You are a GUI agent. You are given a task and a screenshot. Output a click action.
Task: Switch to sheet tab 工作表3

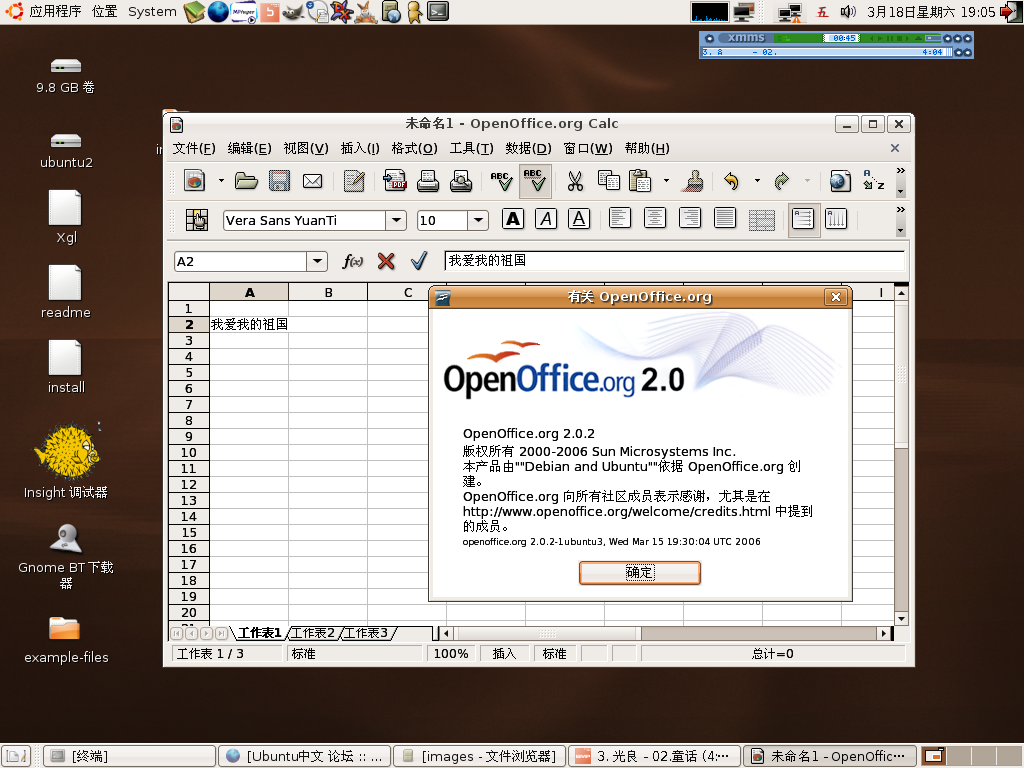[366, 633]
